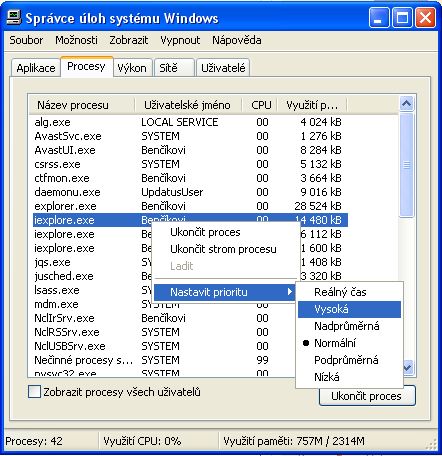This screenshot has height=456, width=442.
Task: Minimize the Task Manager window
Action: point(379,17)
